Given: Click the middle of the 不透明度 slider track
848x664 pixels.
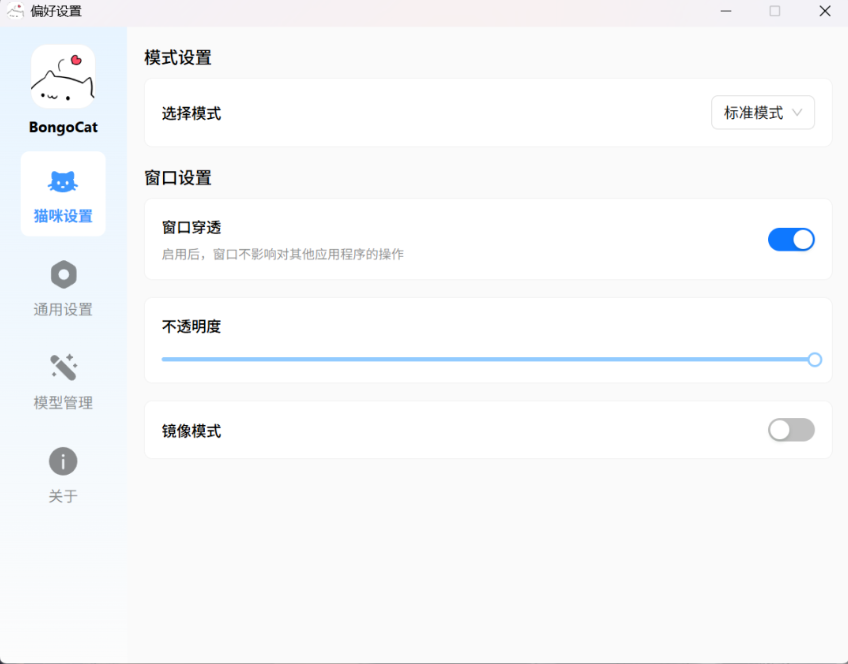Looking at the screenshot, I should tap(488, 360).
